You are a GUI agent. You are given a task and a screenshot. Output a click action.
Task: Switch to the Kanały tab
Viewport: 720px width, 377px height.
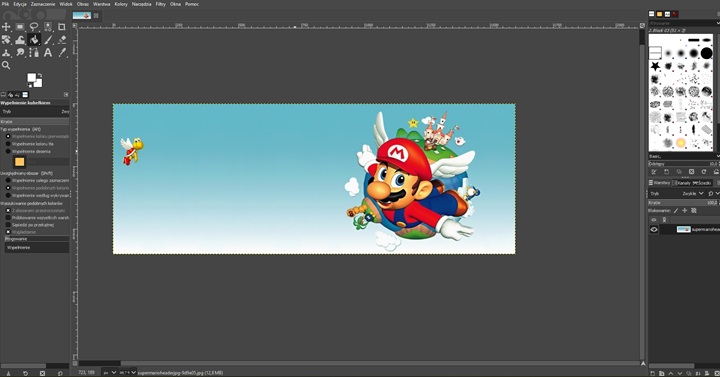click(x=681, y=183)
